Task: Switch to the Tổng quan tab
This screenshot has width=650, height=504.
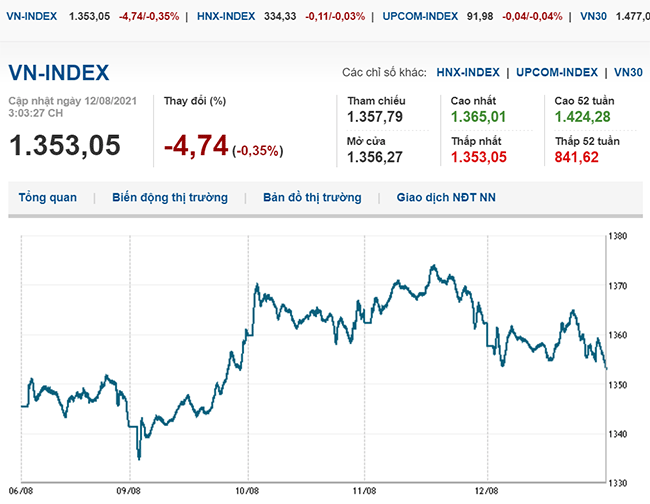Action: click(47, 198)
